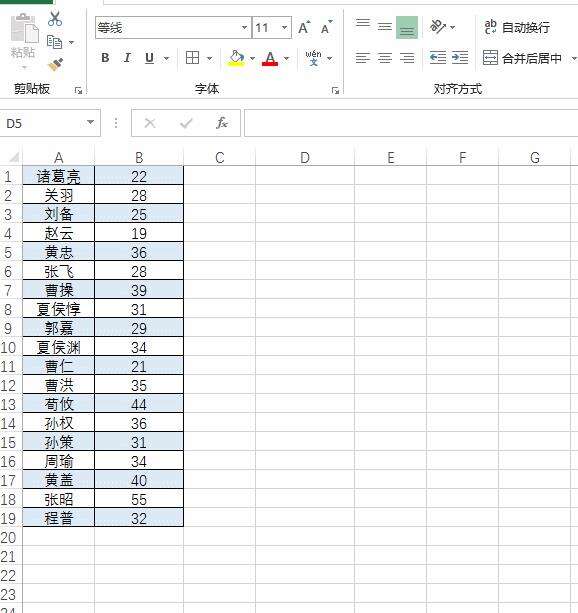The image size is (578, 613).
Task: Decrease indent icon
Action: coord(438,58)
